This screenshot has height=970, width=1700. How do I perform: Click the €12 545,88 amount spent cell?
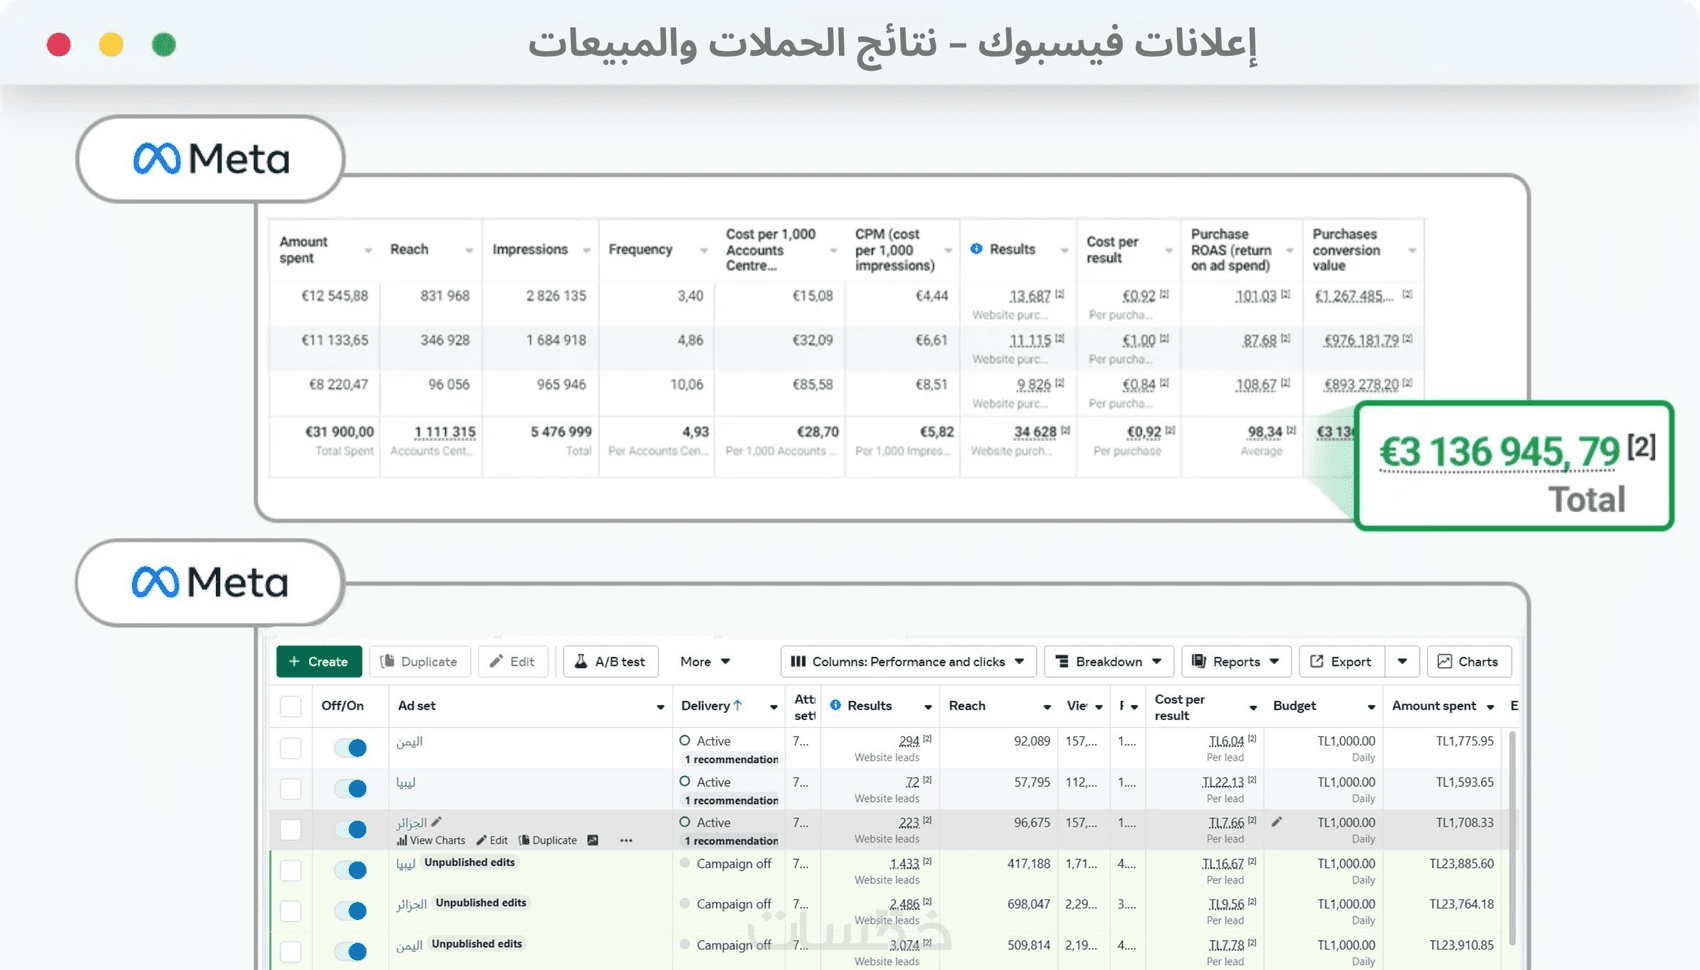tap(334, 296)
